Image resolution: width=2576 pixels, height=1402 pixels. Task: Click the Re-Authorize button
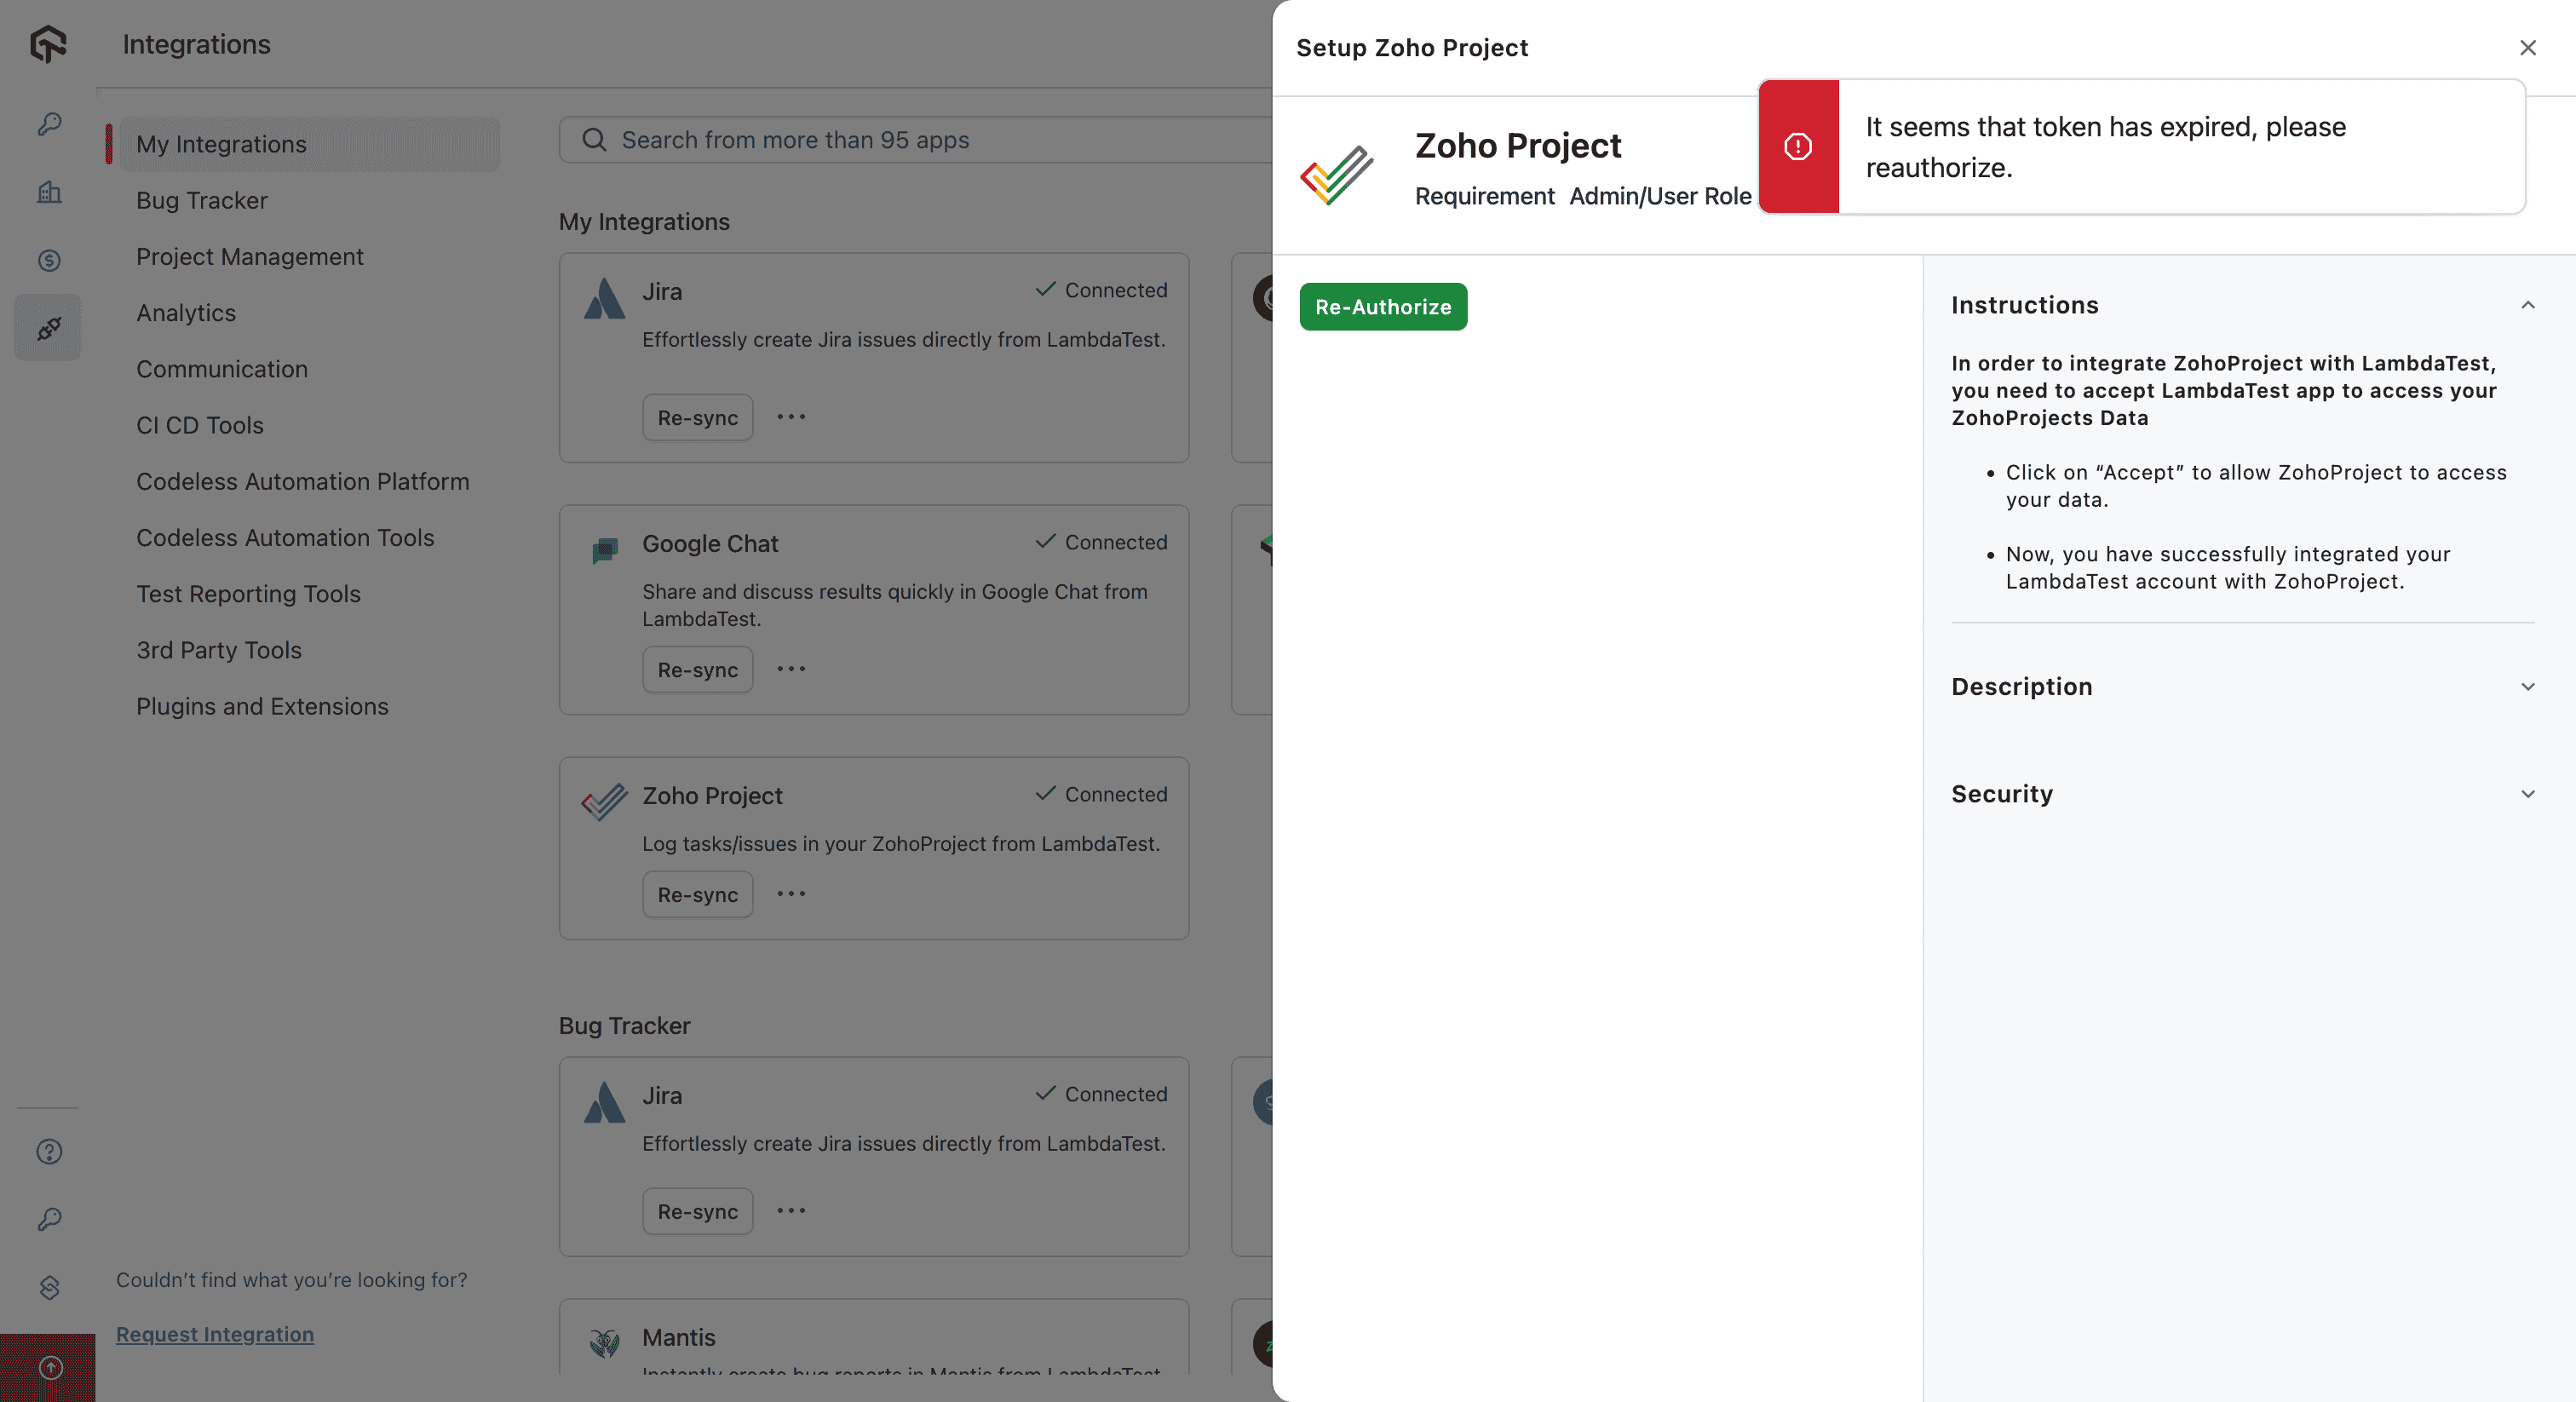(x=1383, y=307)
